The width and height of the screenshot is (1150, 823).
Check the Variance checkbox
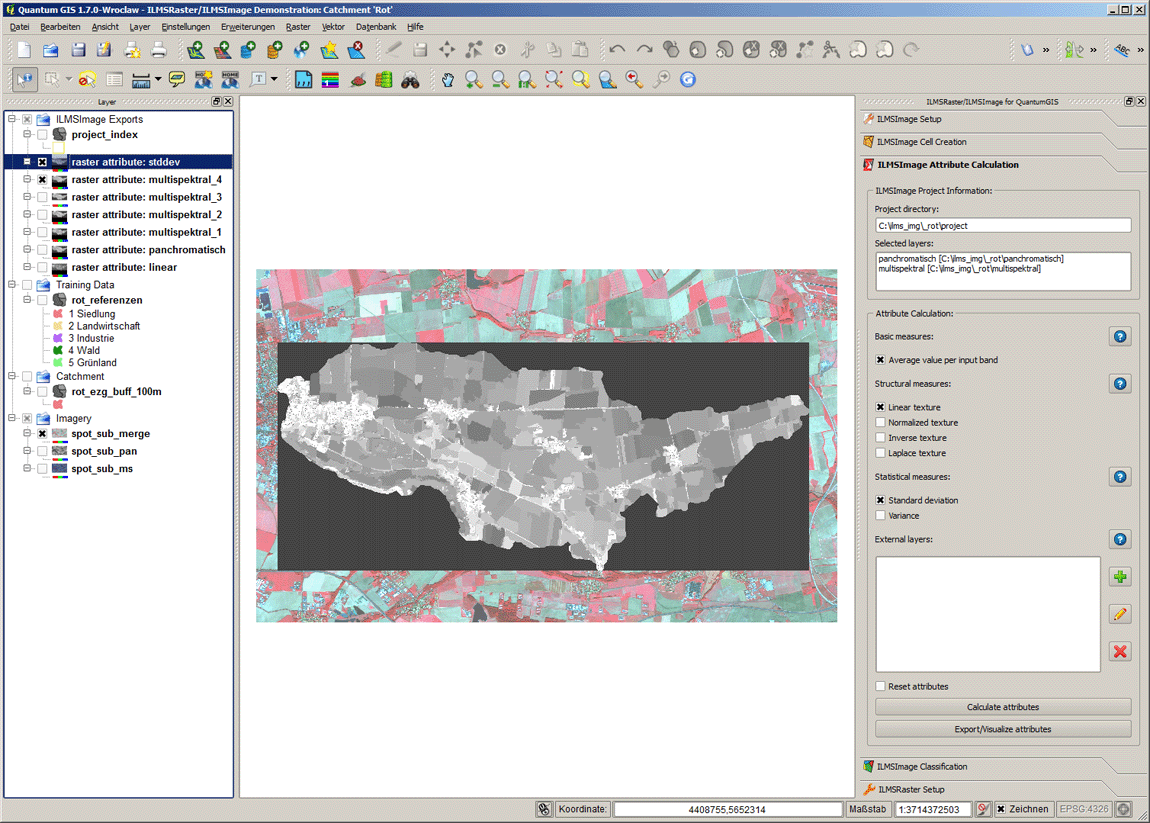click(x=880, y=516)
